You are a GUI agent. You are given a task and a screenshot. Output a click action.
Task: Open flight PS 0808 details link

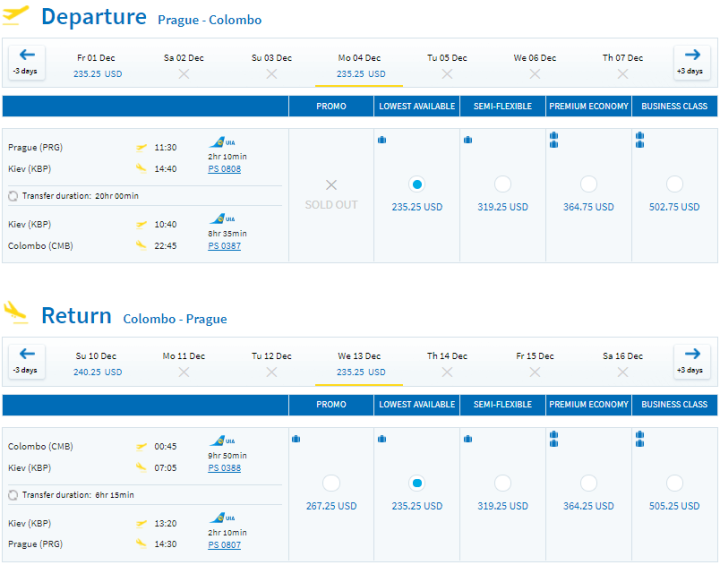[x=224, y=169]
